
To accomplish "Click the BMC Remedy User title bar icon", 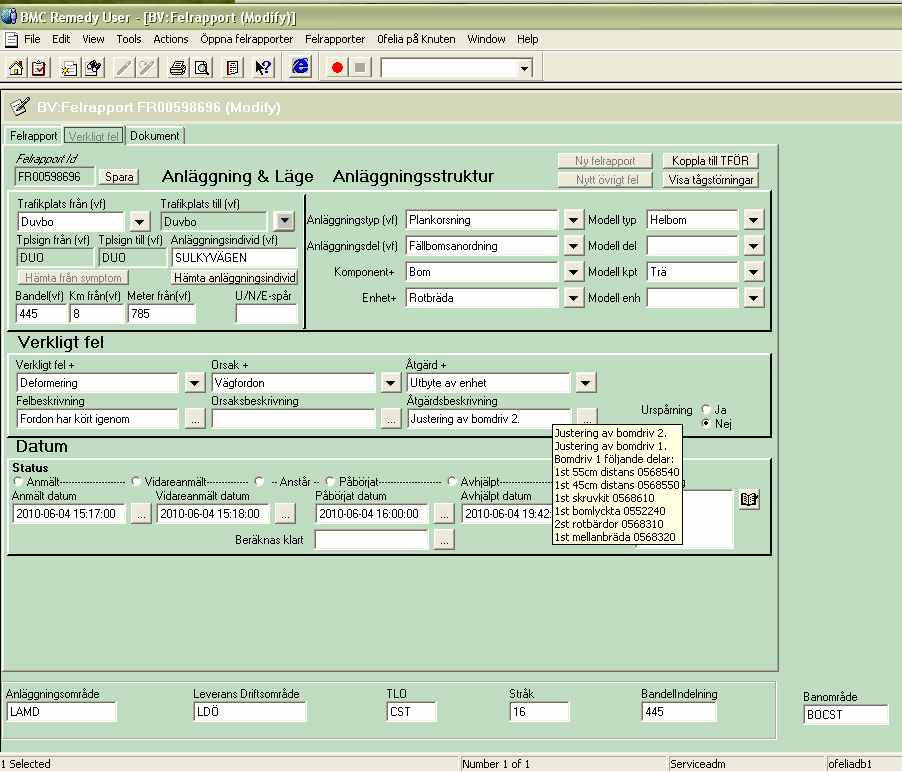I will 9,17.
